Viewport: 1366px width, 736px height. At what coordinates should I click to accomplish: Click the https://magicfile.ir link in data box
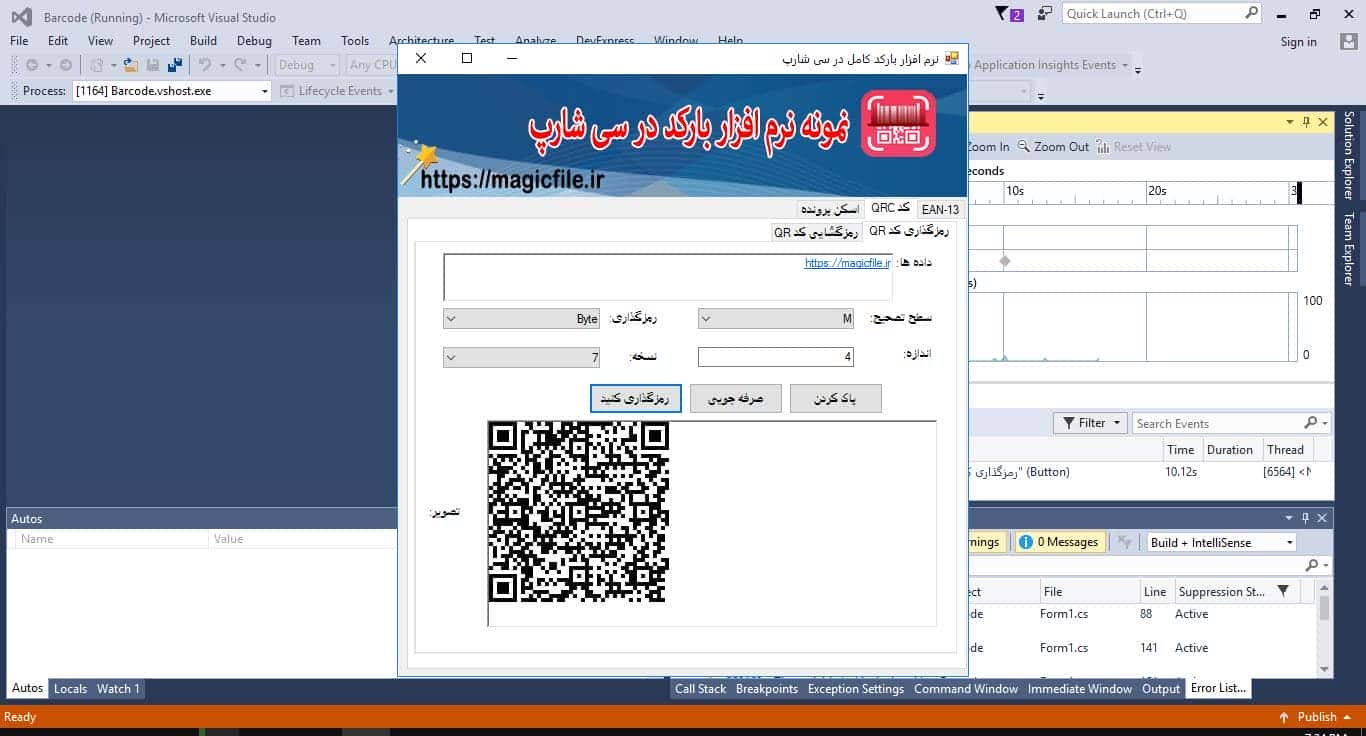click(x=847, y=263)
